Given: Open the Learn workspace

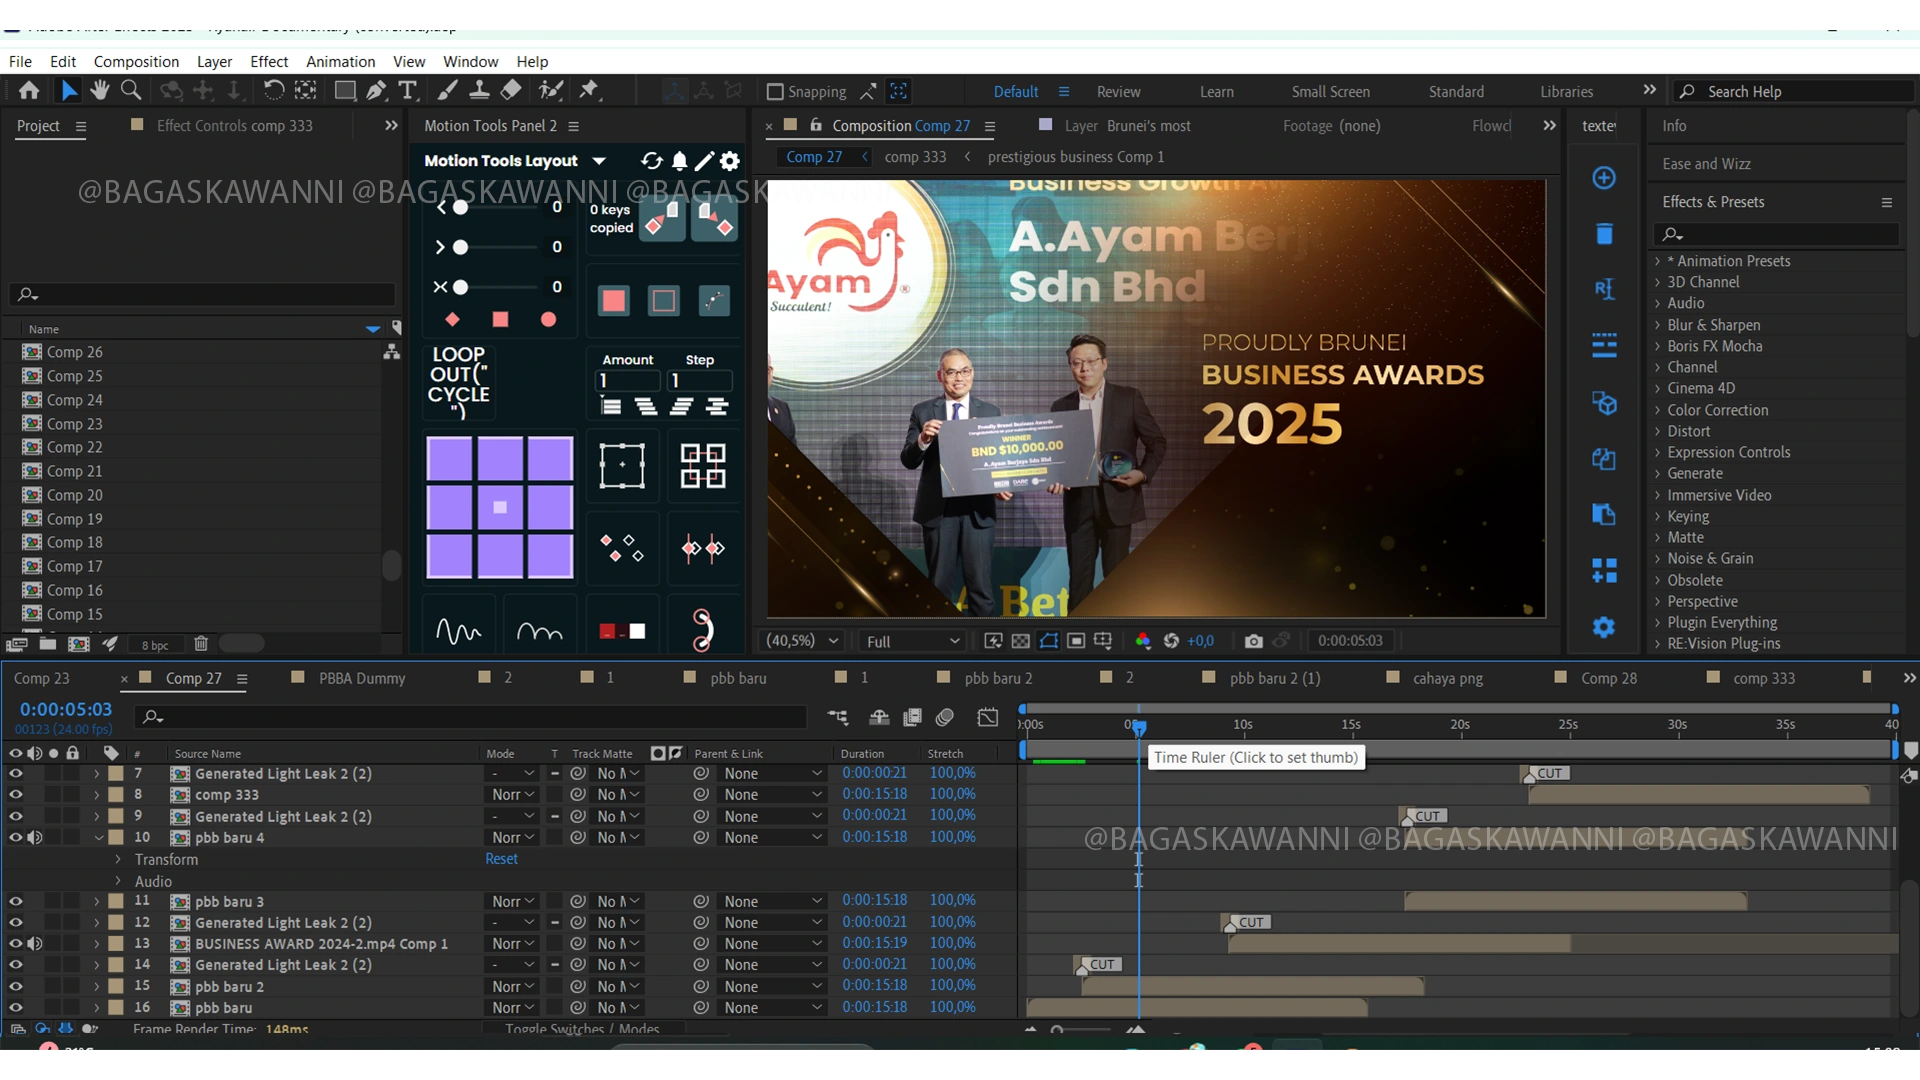Looking at the screenshot, I should (1216, 92).
